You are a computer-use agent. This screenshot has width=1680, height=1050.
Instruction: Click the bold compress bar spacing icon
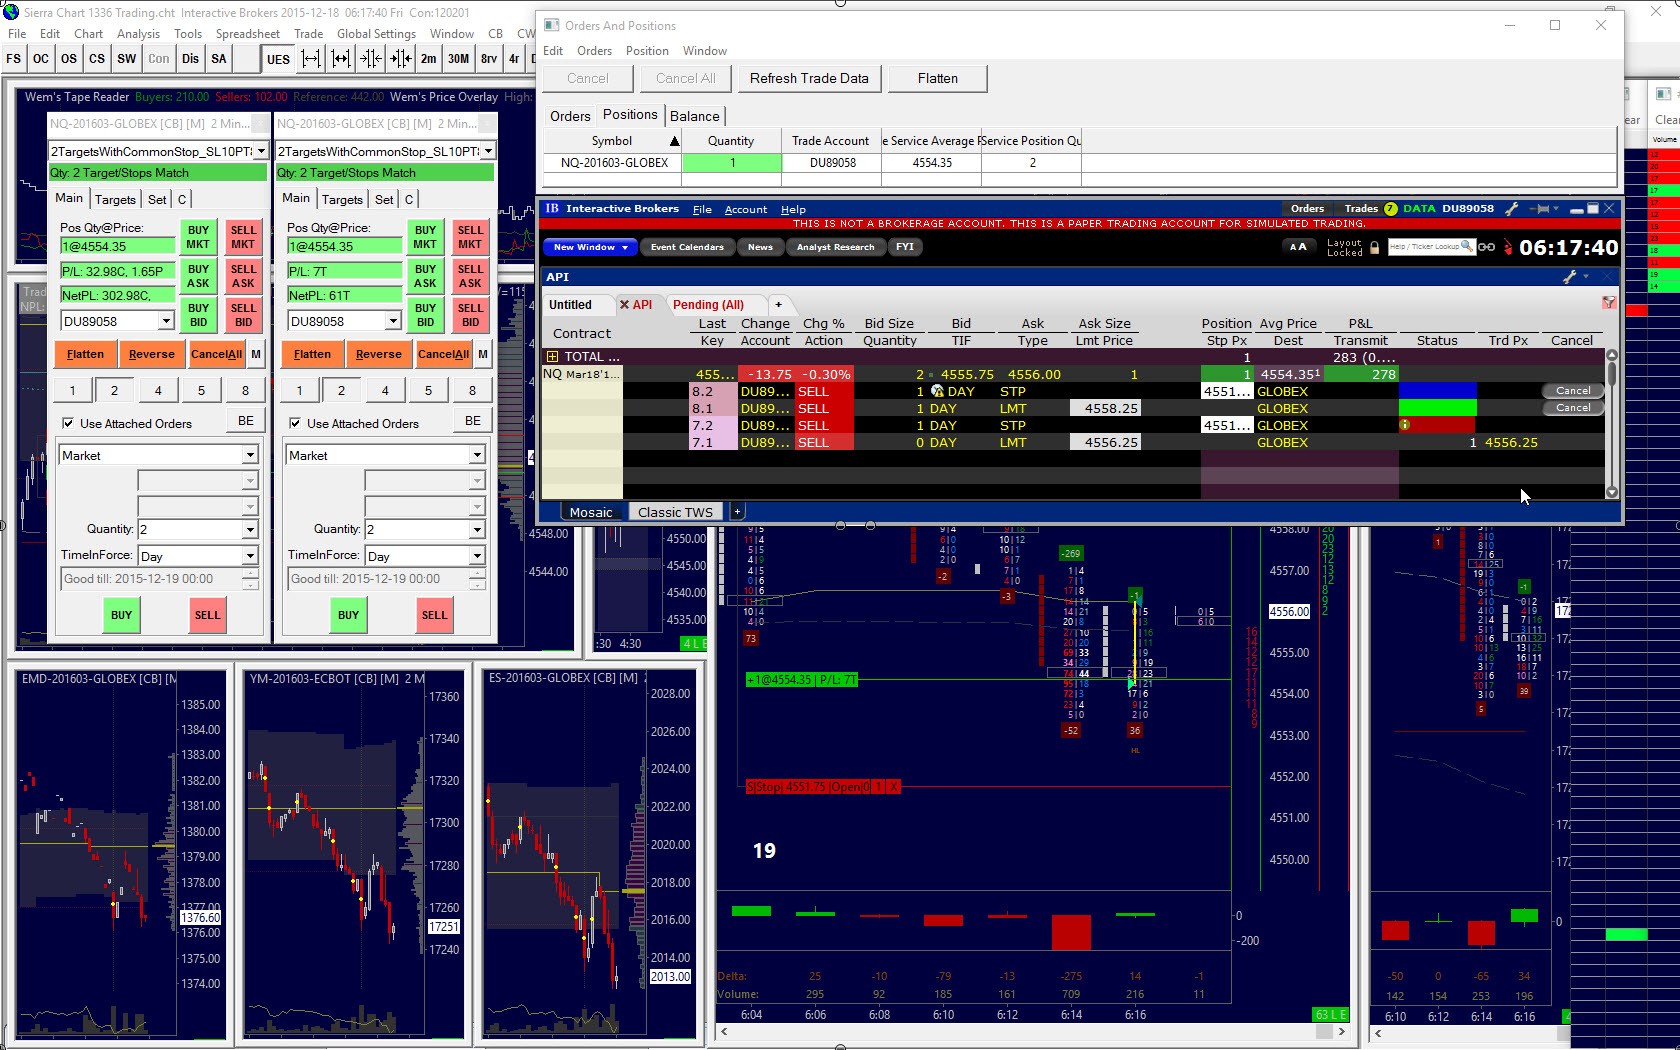[401, 59]
